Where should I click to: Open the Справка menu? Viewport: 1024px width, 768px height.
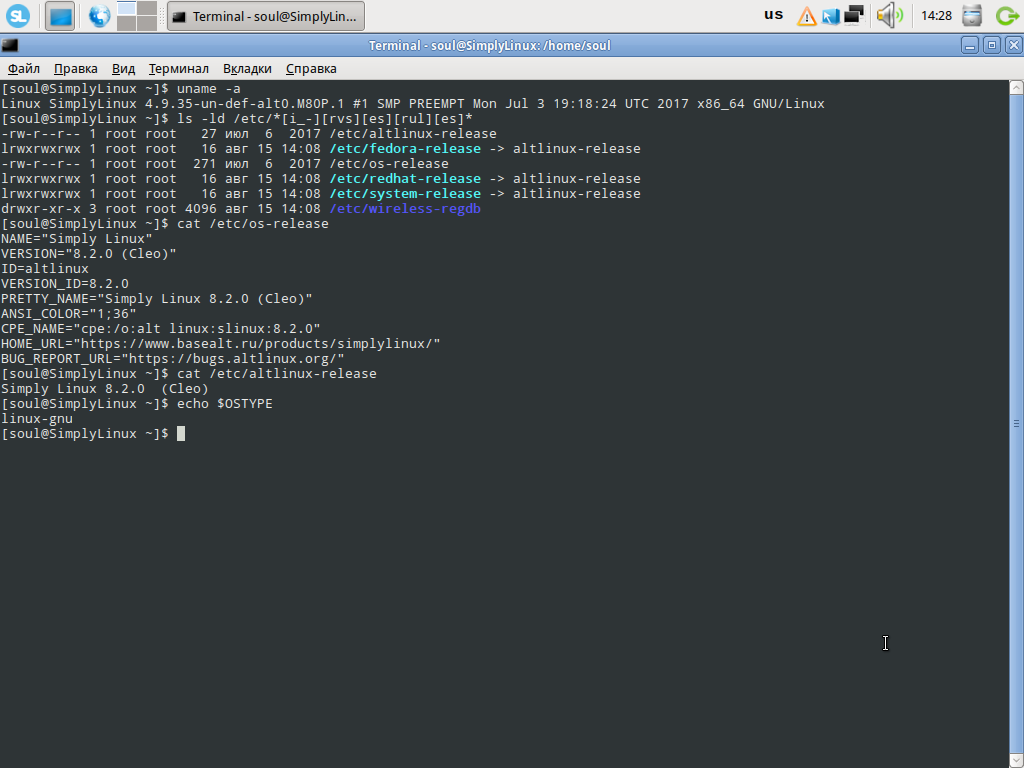pos(311,69)
